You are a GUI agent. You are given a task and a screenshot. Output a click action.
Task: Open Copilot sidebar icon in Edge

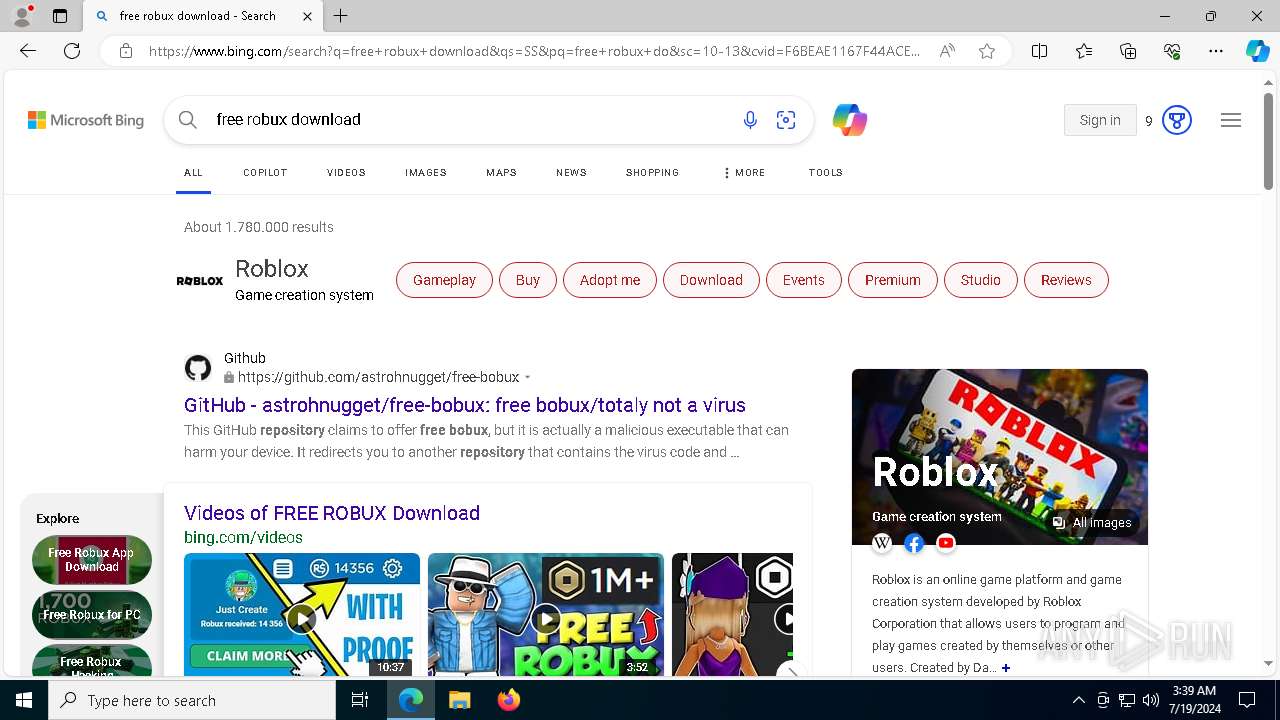pos(1257,51)
